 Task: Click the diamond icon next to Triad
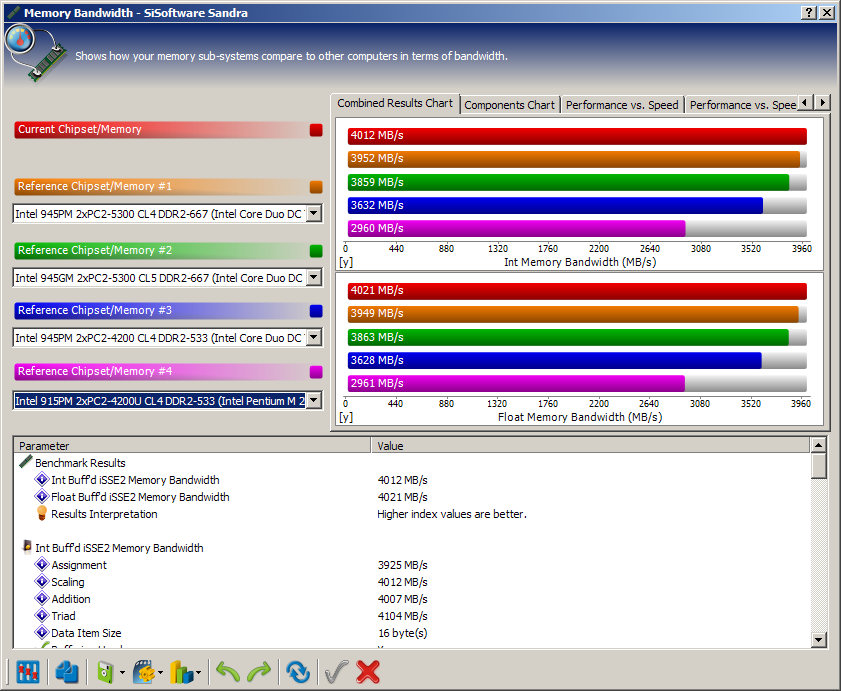coord(42,615)
